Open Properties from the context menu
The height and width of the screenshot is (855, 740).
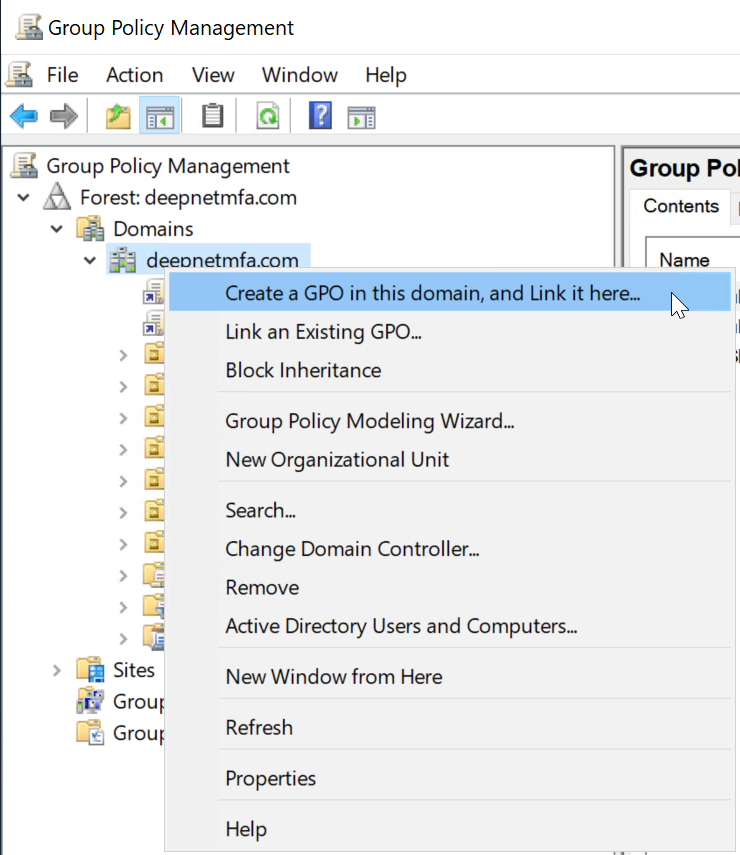click(x=270, y=778)
